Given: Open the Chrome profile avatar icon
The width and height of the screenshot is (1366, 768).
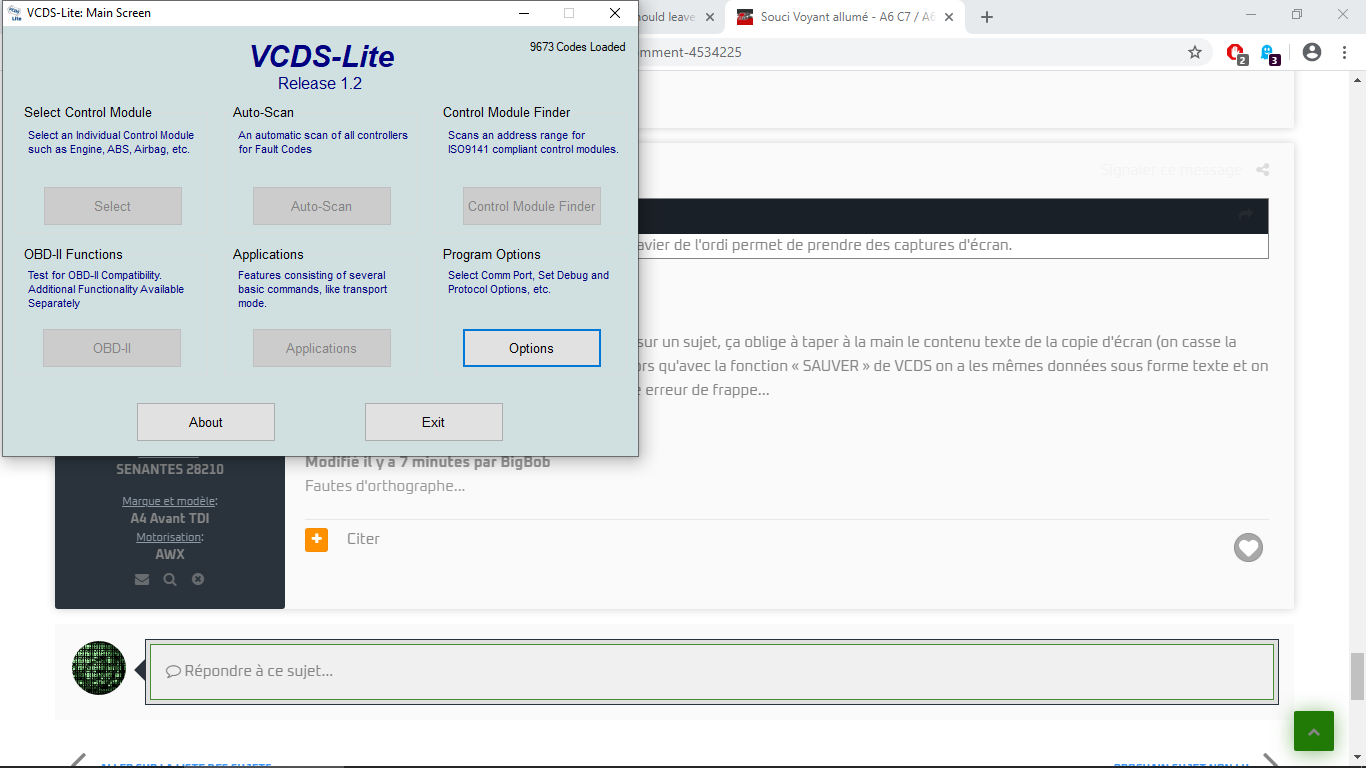Looking at the screenshot, I should [1312, 52].
